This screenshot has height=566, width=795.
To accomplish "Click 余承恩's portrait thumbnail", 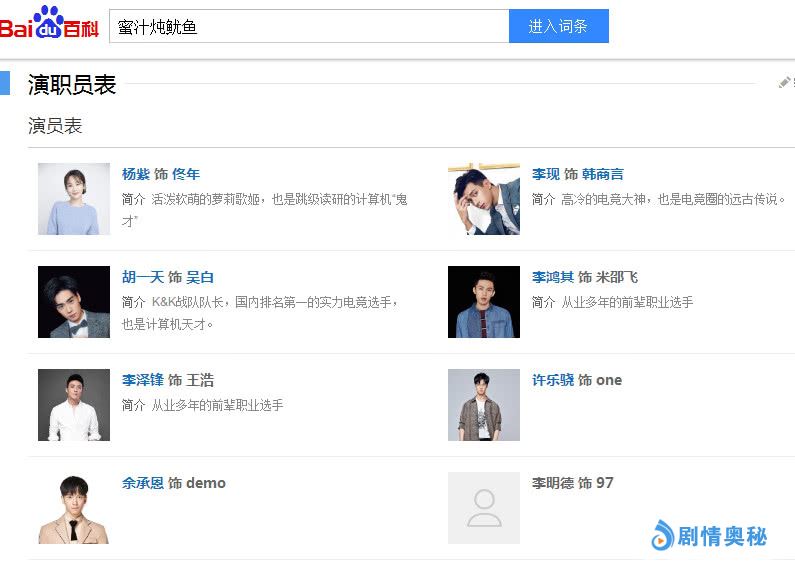I will [x=74, y=508].
